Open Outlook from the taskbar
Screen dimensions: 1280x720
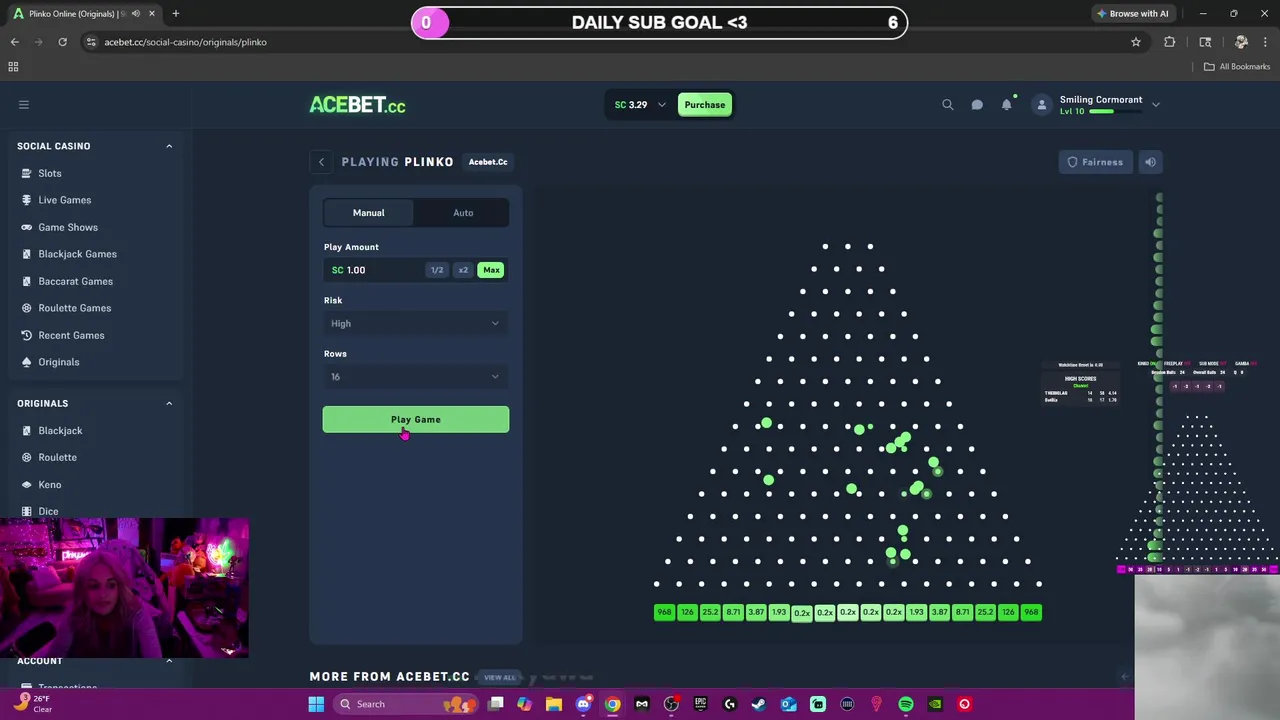pyautogui.click(x=788, y=704)
